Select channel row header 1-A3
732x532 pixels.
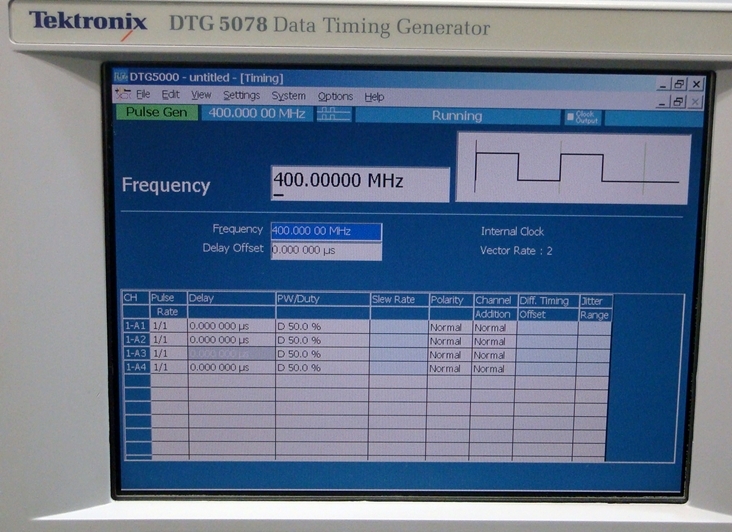click(136, 353)
